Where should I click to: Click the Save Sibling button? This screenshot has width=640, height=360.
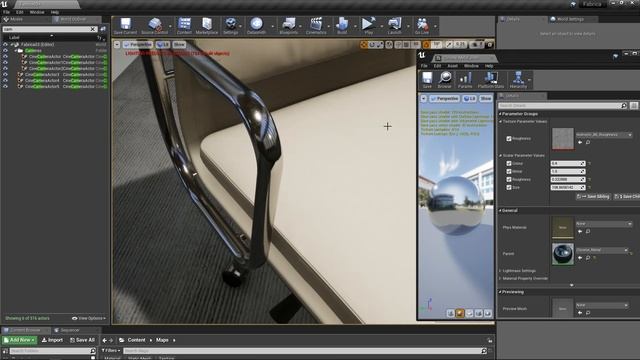(594, 197)
